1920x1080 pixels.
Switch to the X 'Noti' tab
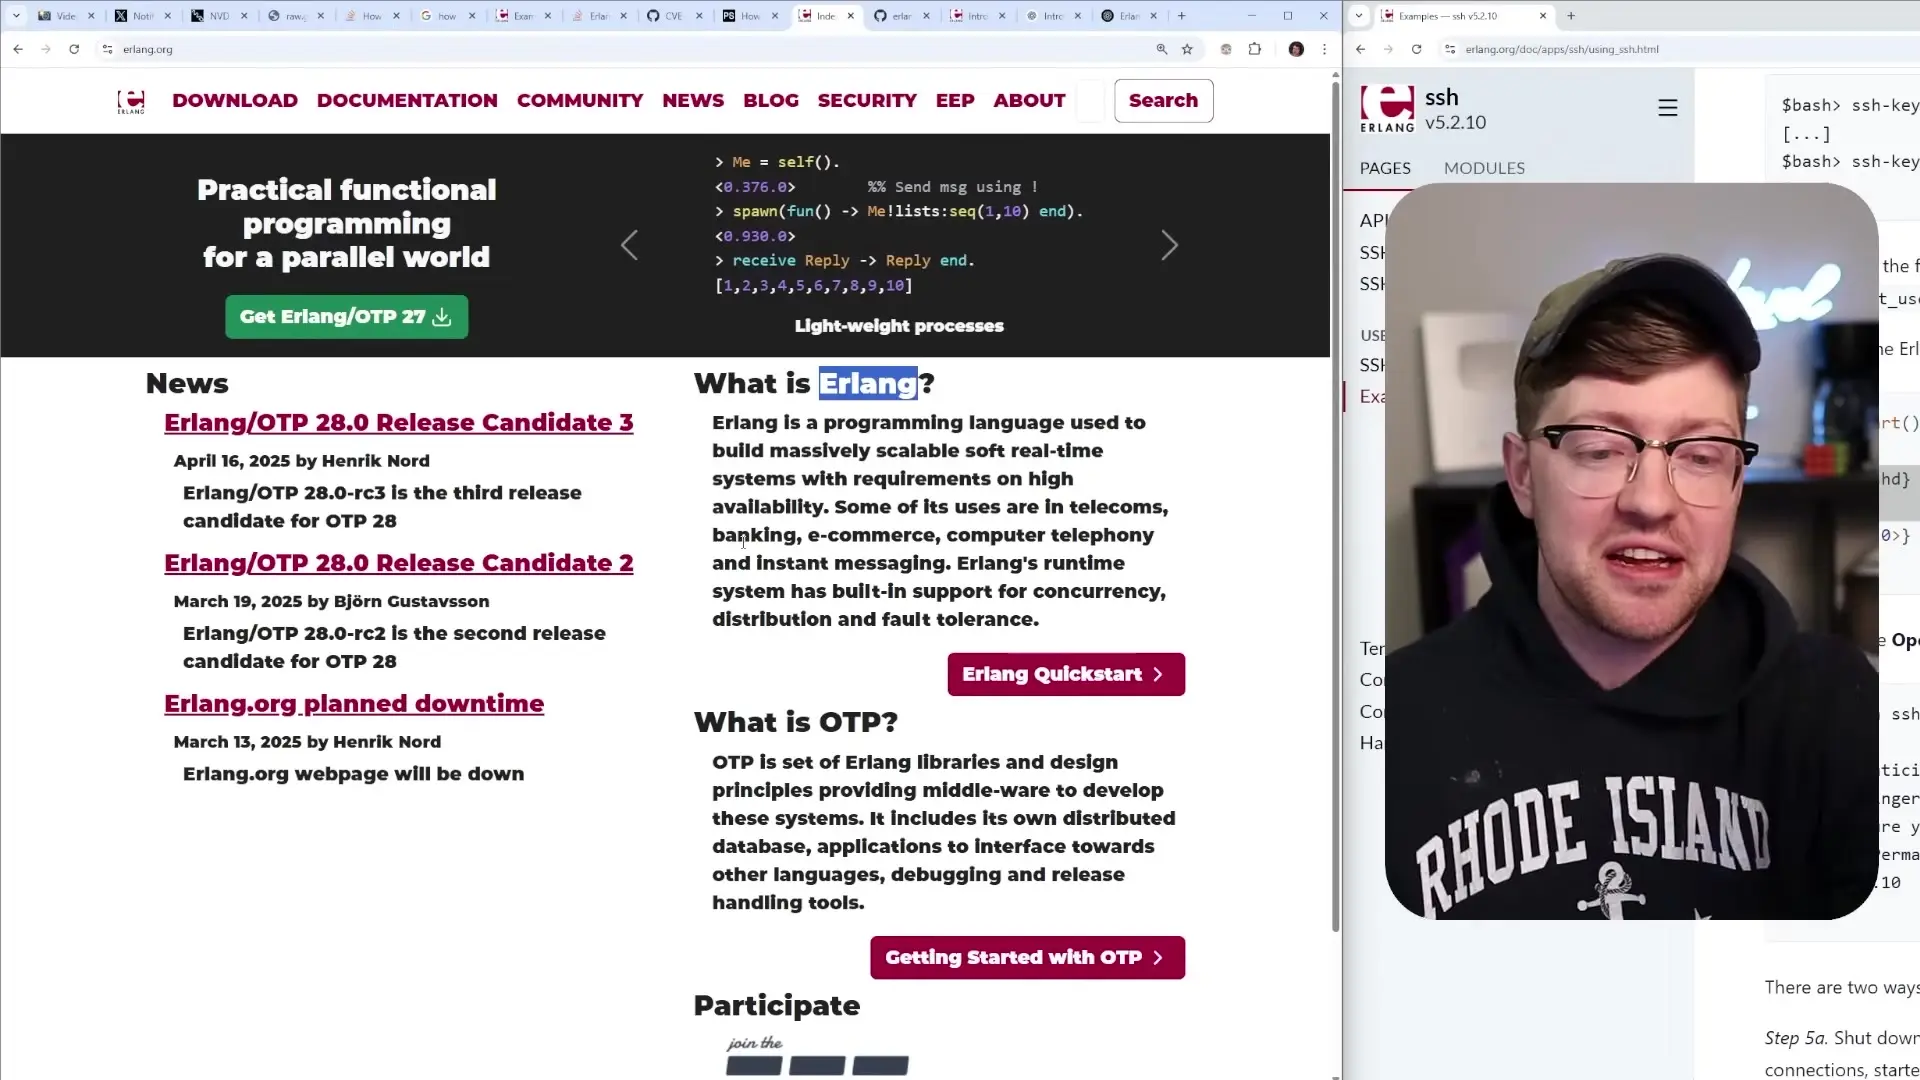coord(141,16)
